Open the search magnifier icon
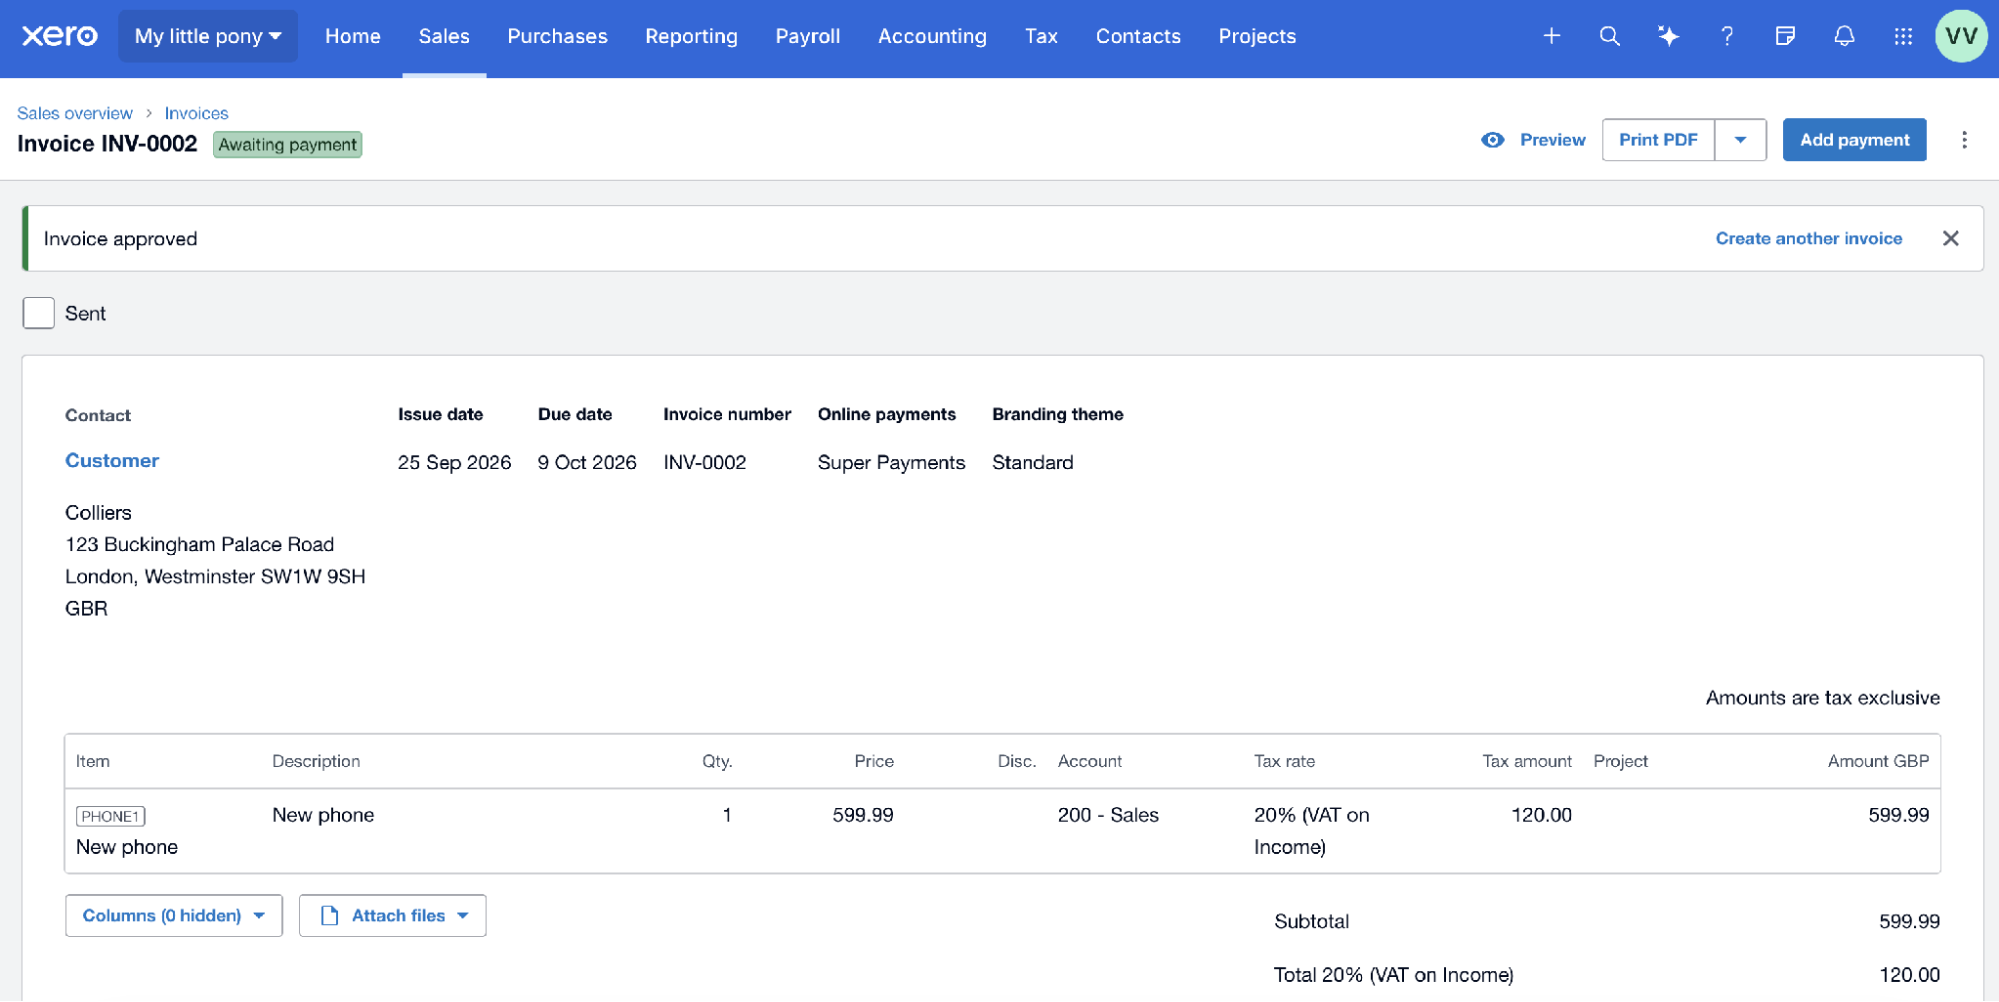Image resolution: width=1999 pixels, height=1002 pixels. tap(1609, 36)
